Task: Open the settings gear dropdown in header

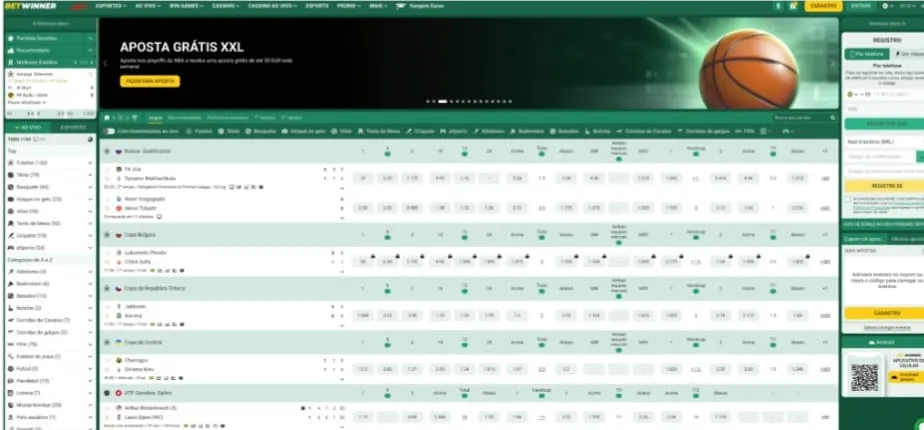Action: click(887, 6)
